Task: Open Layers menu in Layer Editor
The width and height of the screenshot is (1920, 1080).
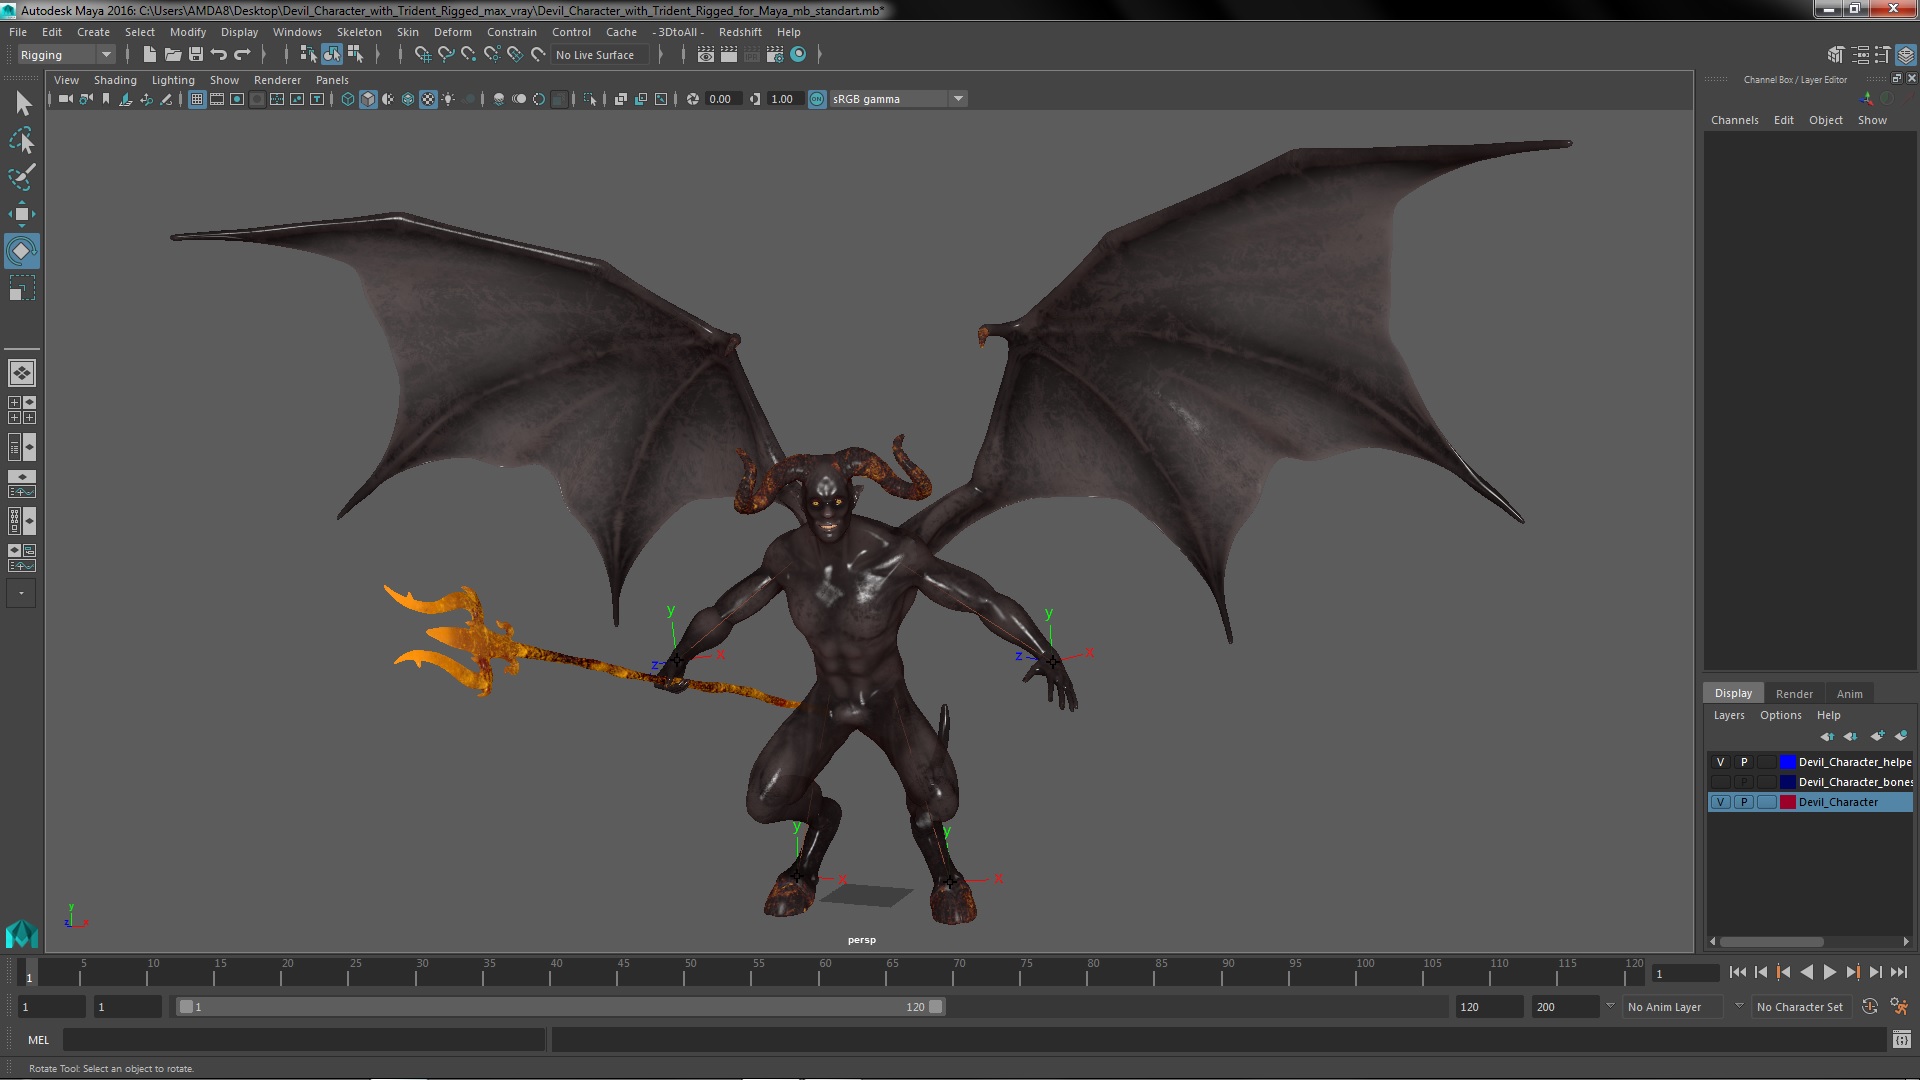Action: 1728,715
